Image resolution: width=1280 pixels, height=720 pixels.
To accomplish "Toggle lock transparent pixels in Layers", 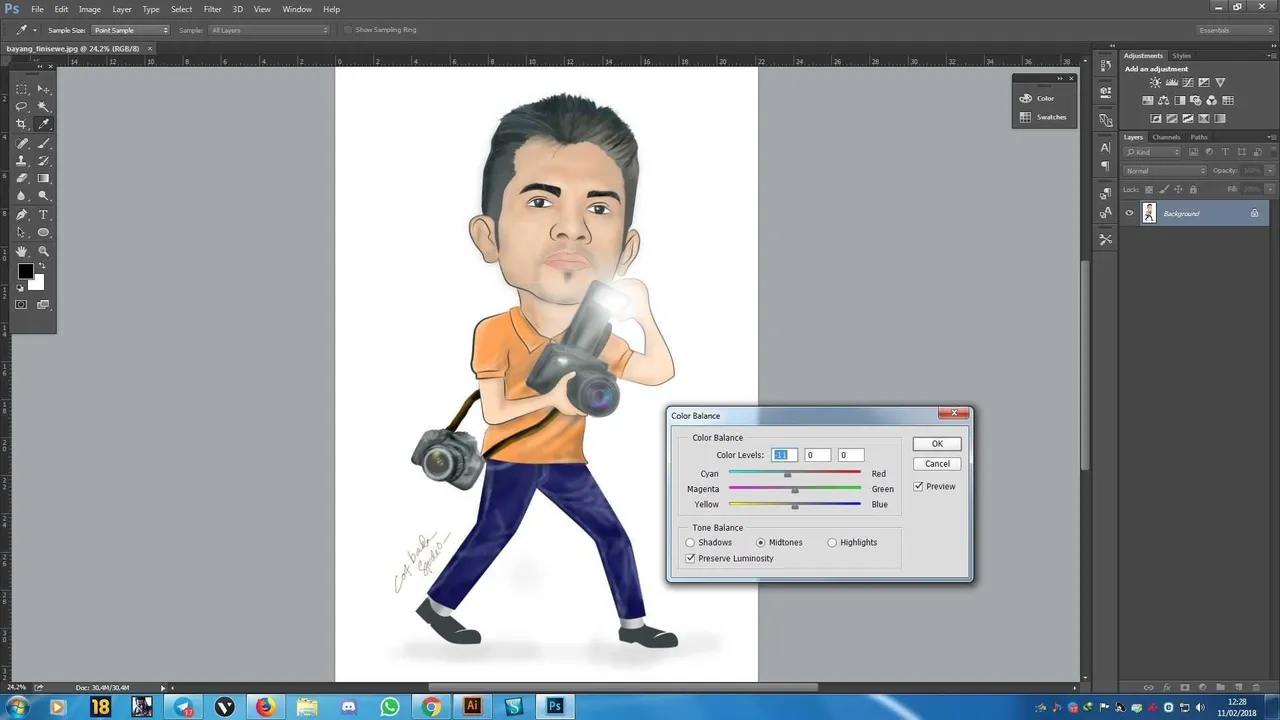I will tap(1149, 189).
